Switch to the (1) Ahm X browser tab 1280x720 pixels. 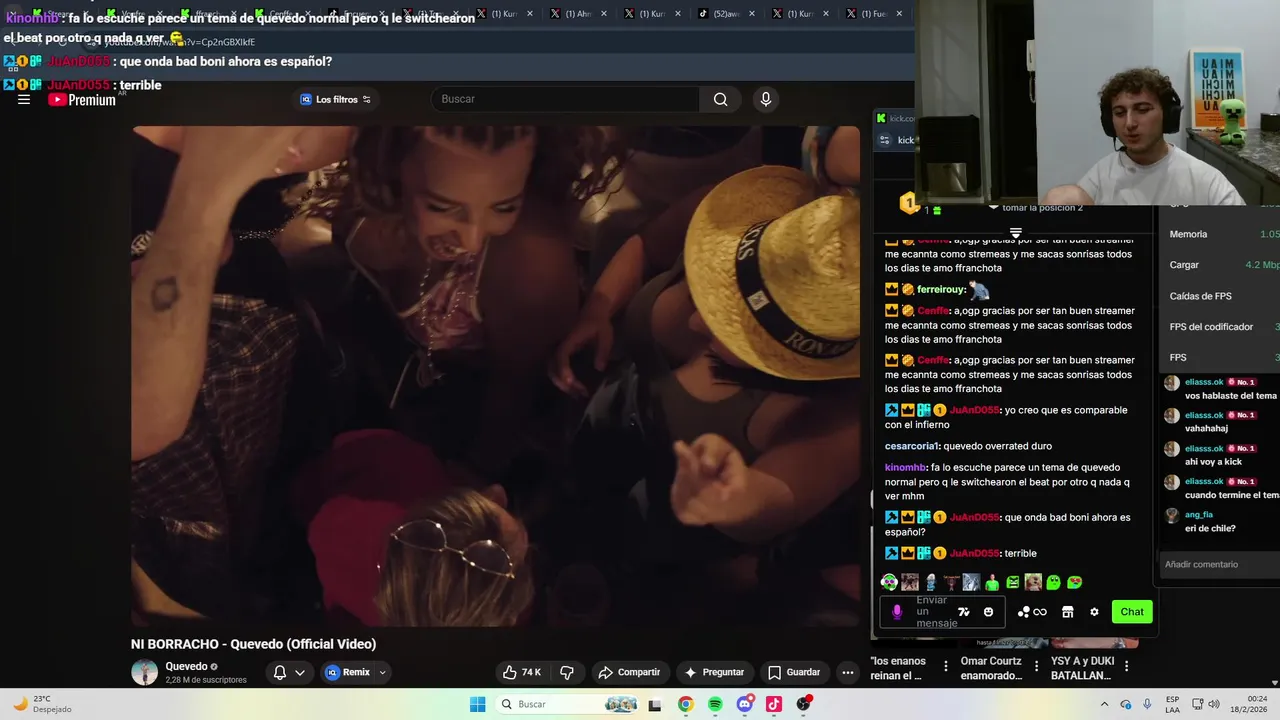pyautogui.click(x=579, y=14)
